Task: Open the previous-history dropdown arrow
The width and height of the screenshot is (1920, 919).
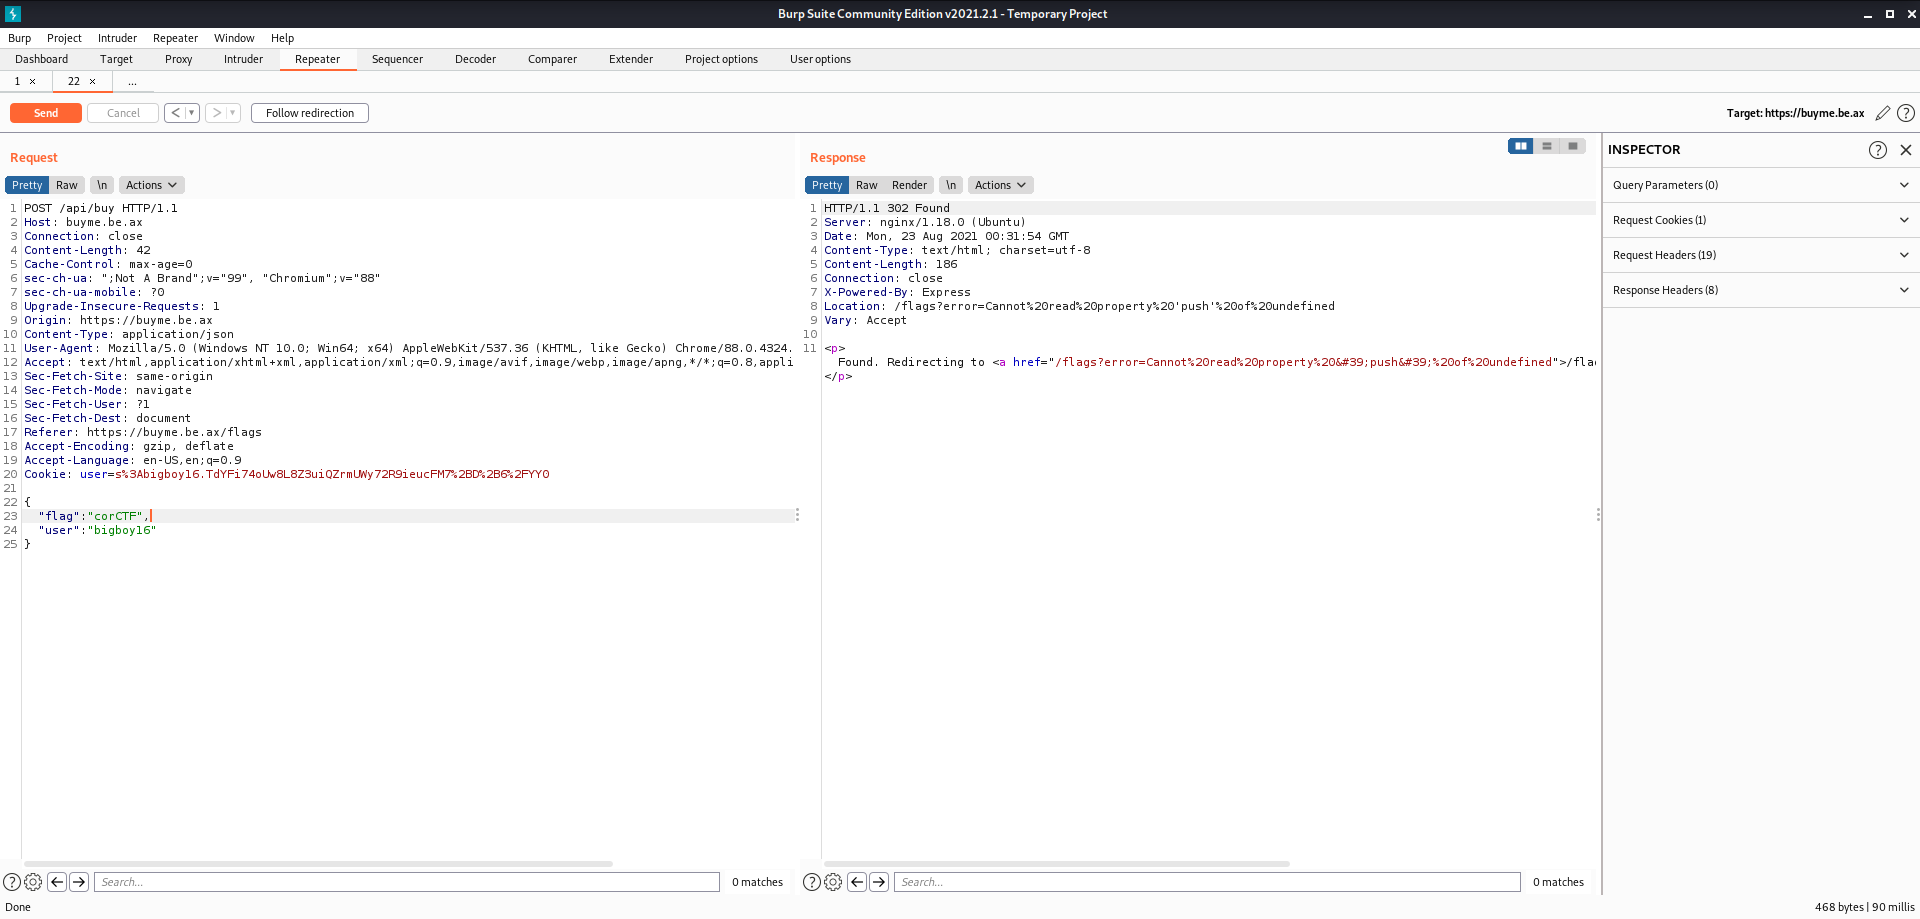Action: 192,113
